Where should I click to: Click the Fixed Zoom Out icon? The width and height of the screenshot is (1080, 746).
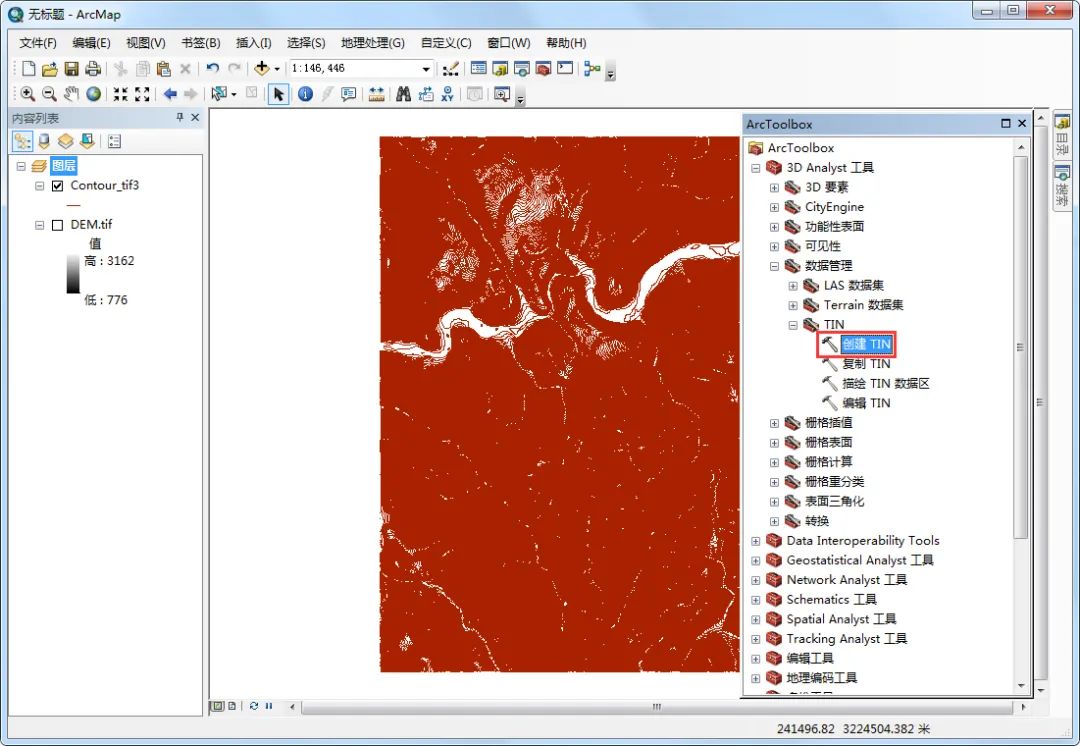pos(142,94)
